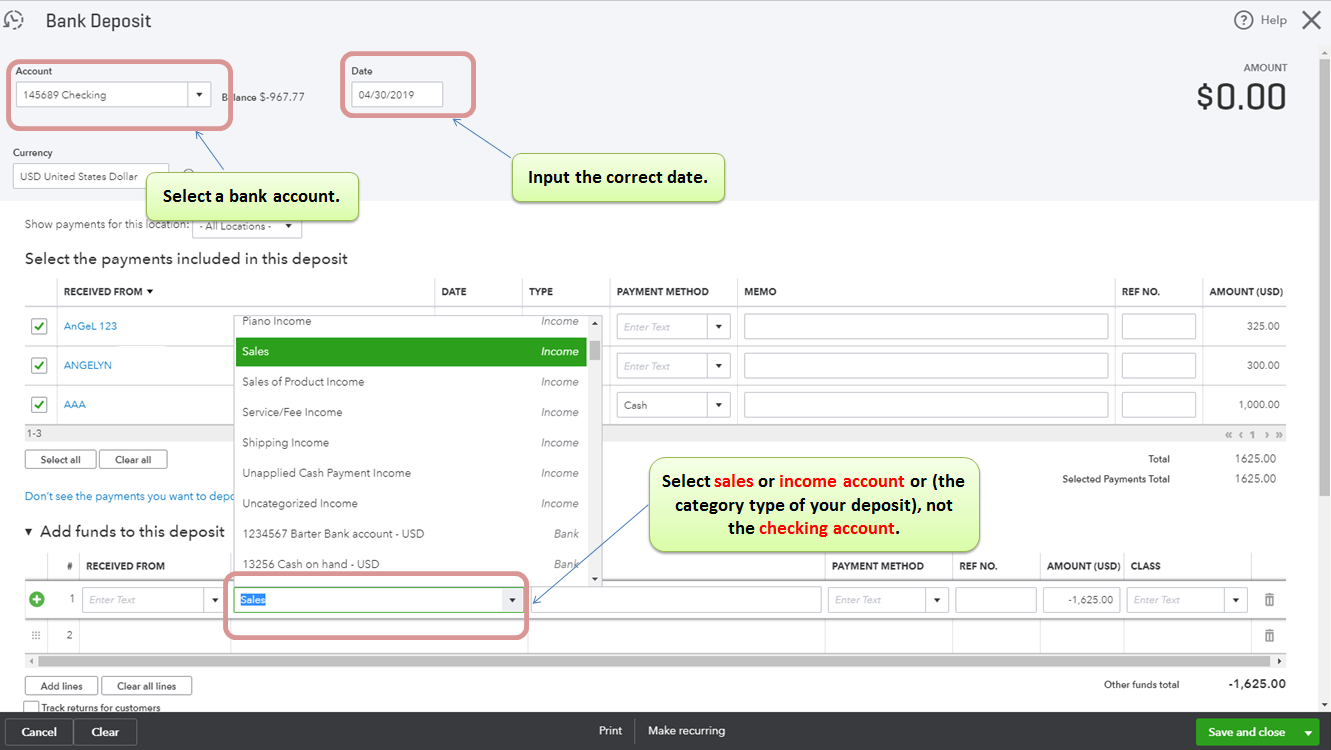Click the Currency USD United States Dollar field

click(x=91, y=177)
